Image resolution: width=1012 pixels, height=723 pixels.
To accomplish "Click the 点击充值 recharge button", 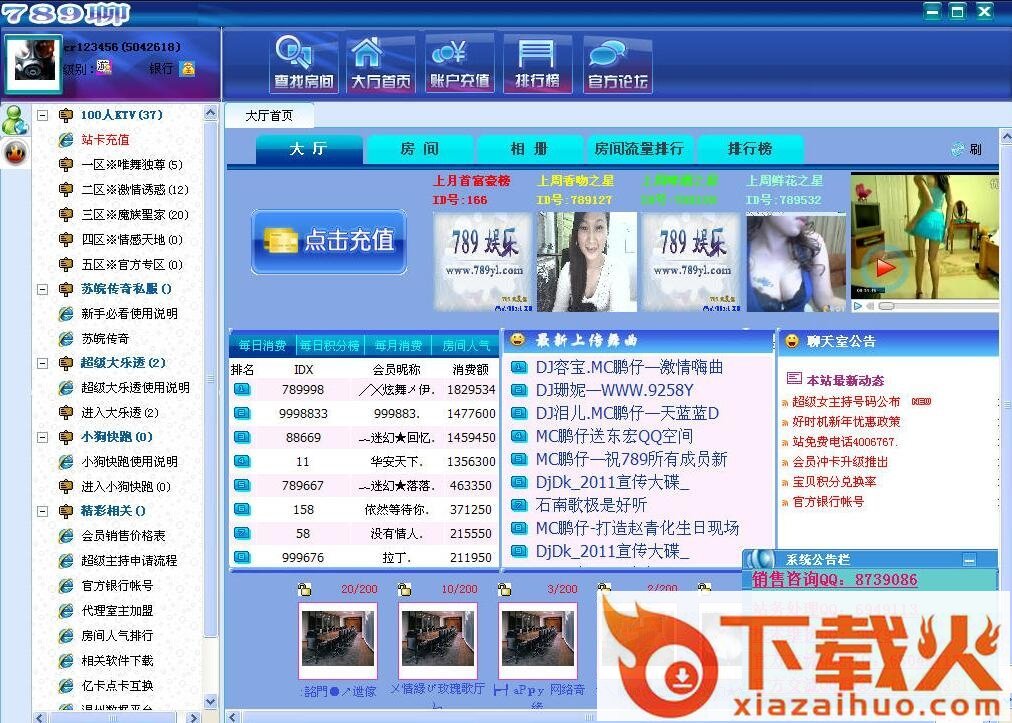I will 329,241.
